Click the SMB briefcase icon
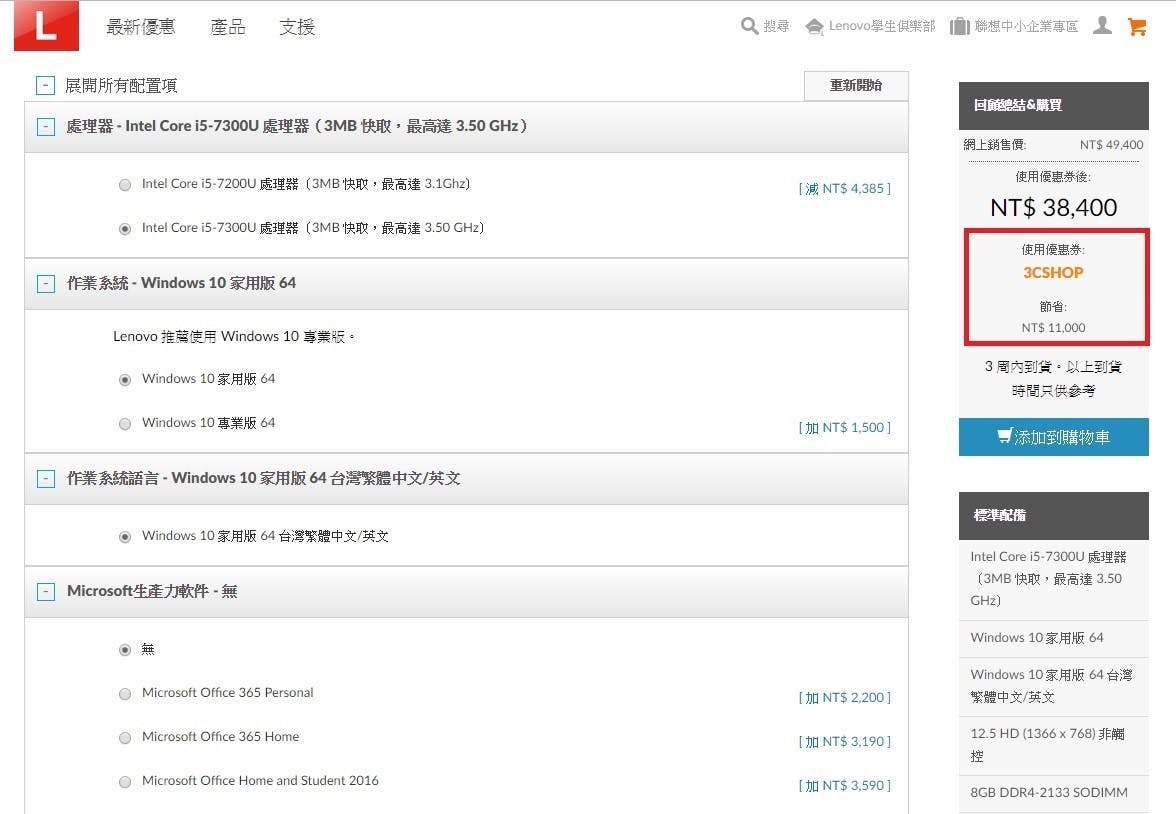Viewport: 1176px width, 814px height. coord(959,27)
